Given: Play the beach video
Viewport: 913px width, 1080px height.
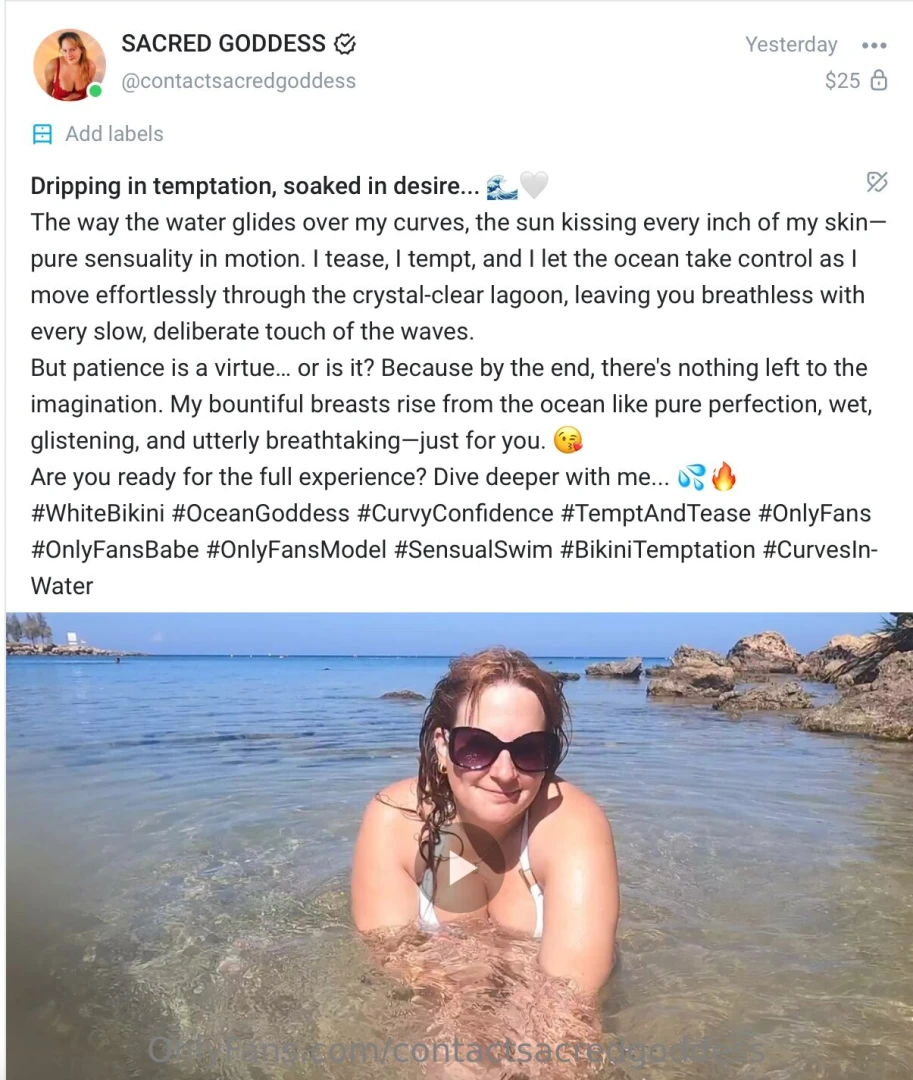Looking at the screenshot, I should (x=461, y=869).
